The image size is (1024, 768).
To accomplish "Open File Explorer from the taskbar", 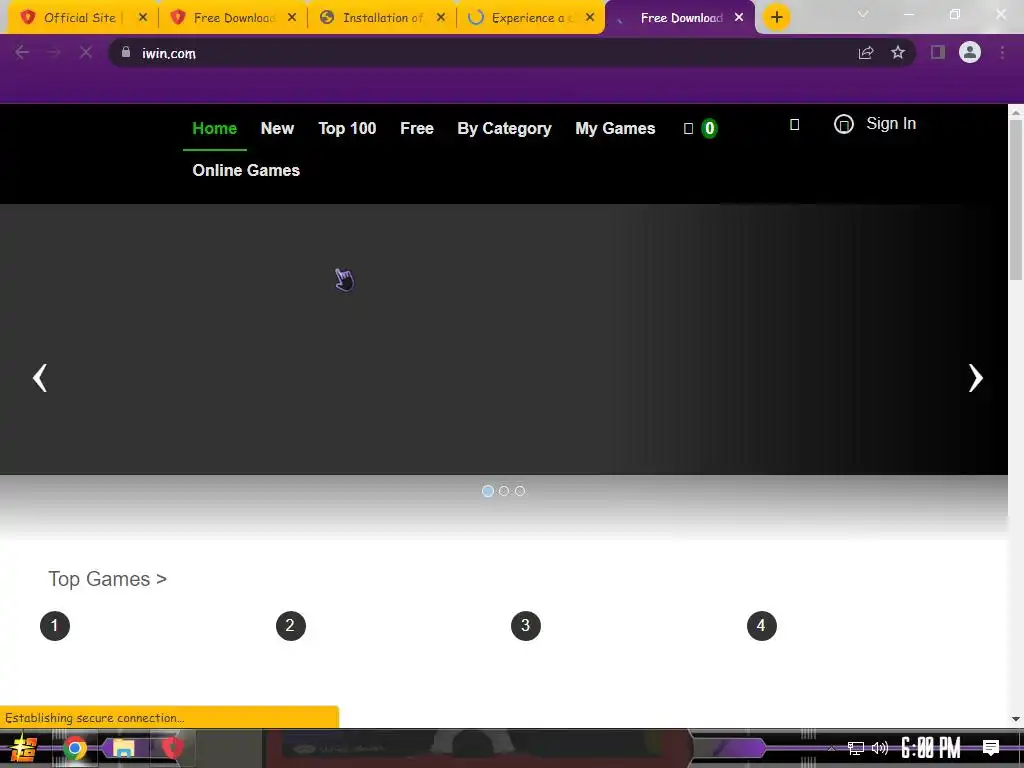I will (123, 748).
